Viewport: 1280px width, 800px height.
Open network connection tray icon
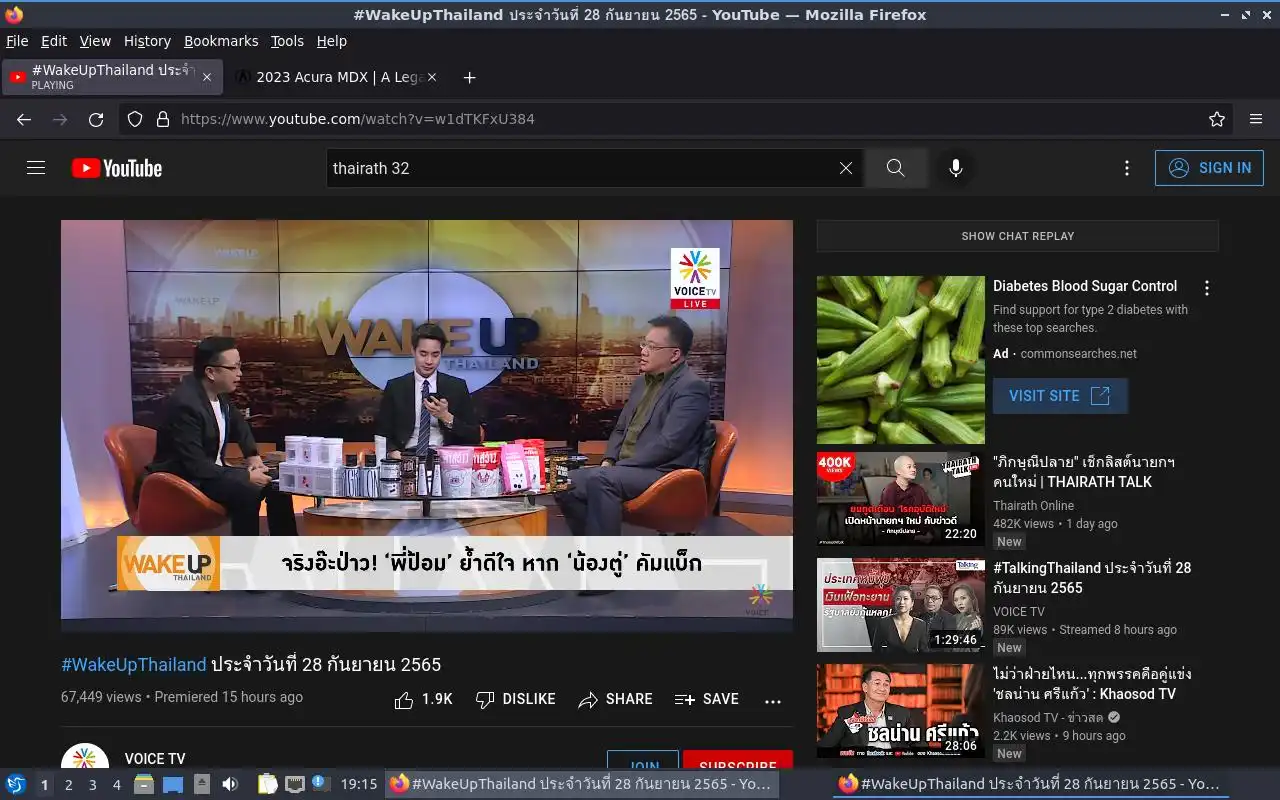coord(294,785)
